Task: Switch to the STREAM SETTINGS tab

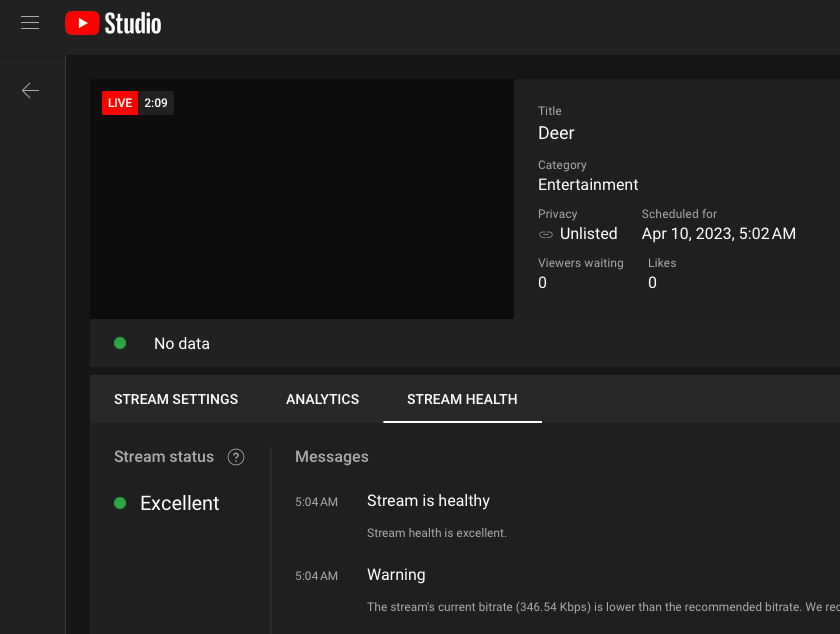Action: (x=176, y=399)
